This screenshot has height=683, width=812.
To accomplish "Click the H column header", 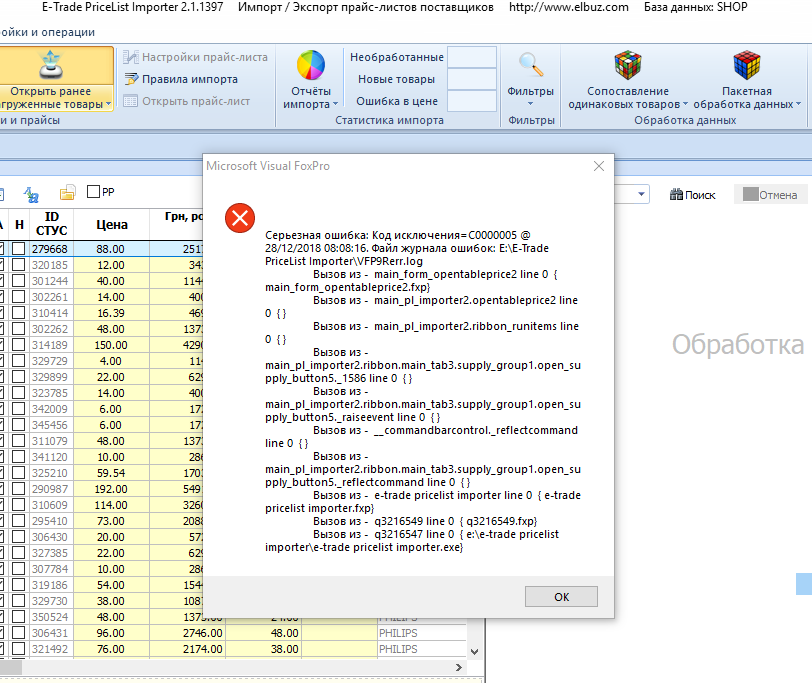I will point(19,224).
